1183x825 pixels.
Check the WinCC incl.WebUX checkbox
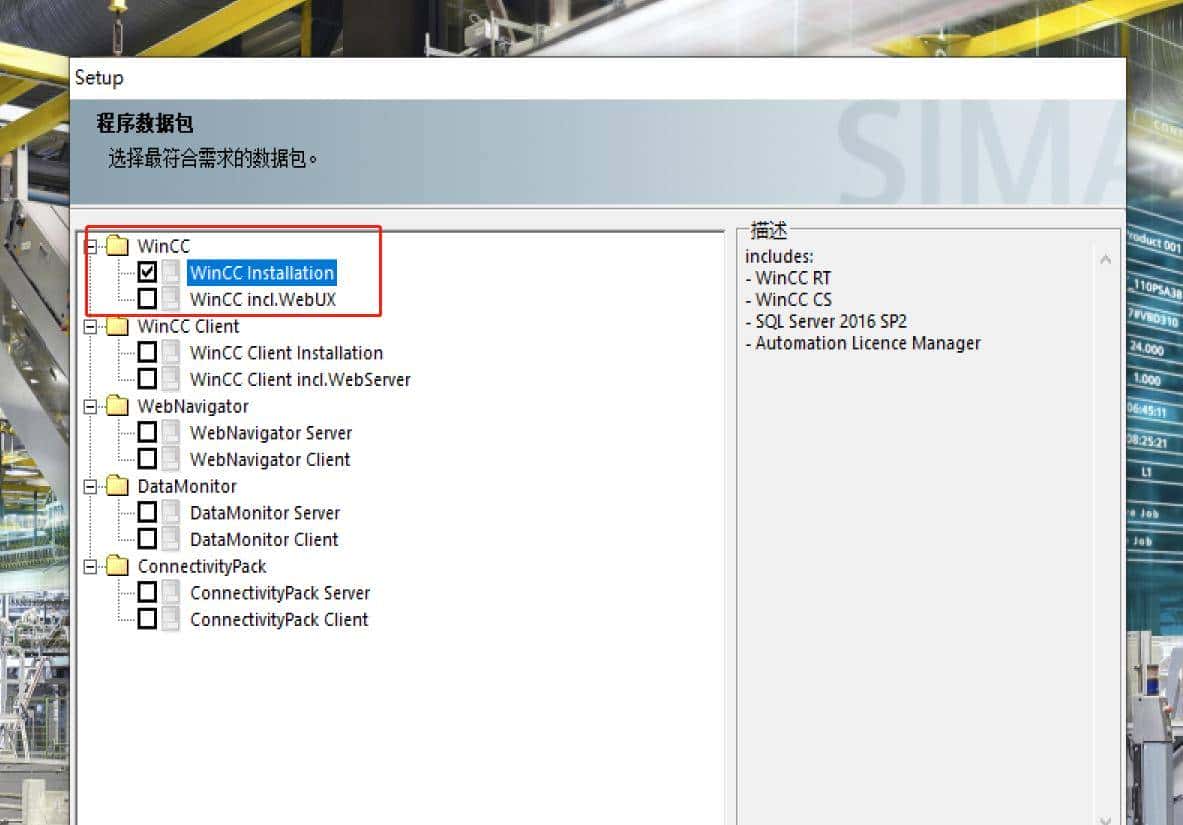148,298
